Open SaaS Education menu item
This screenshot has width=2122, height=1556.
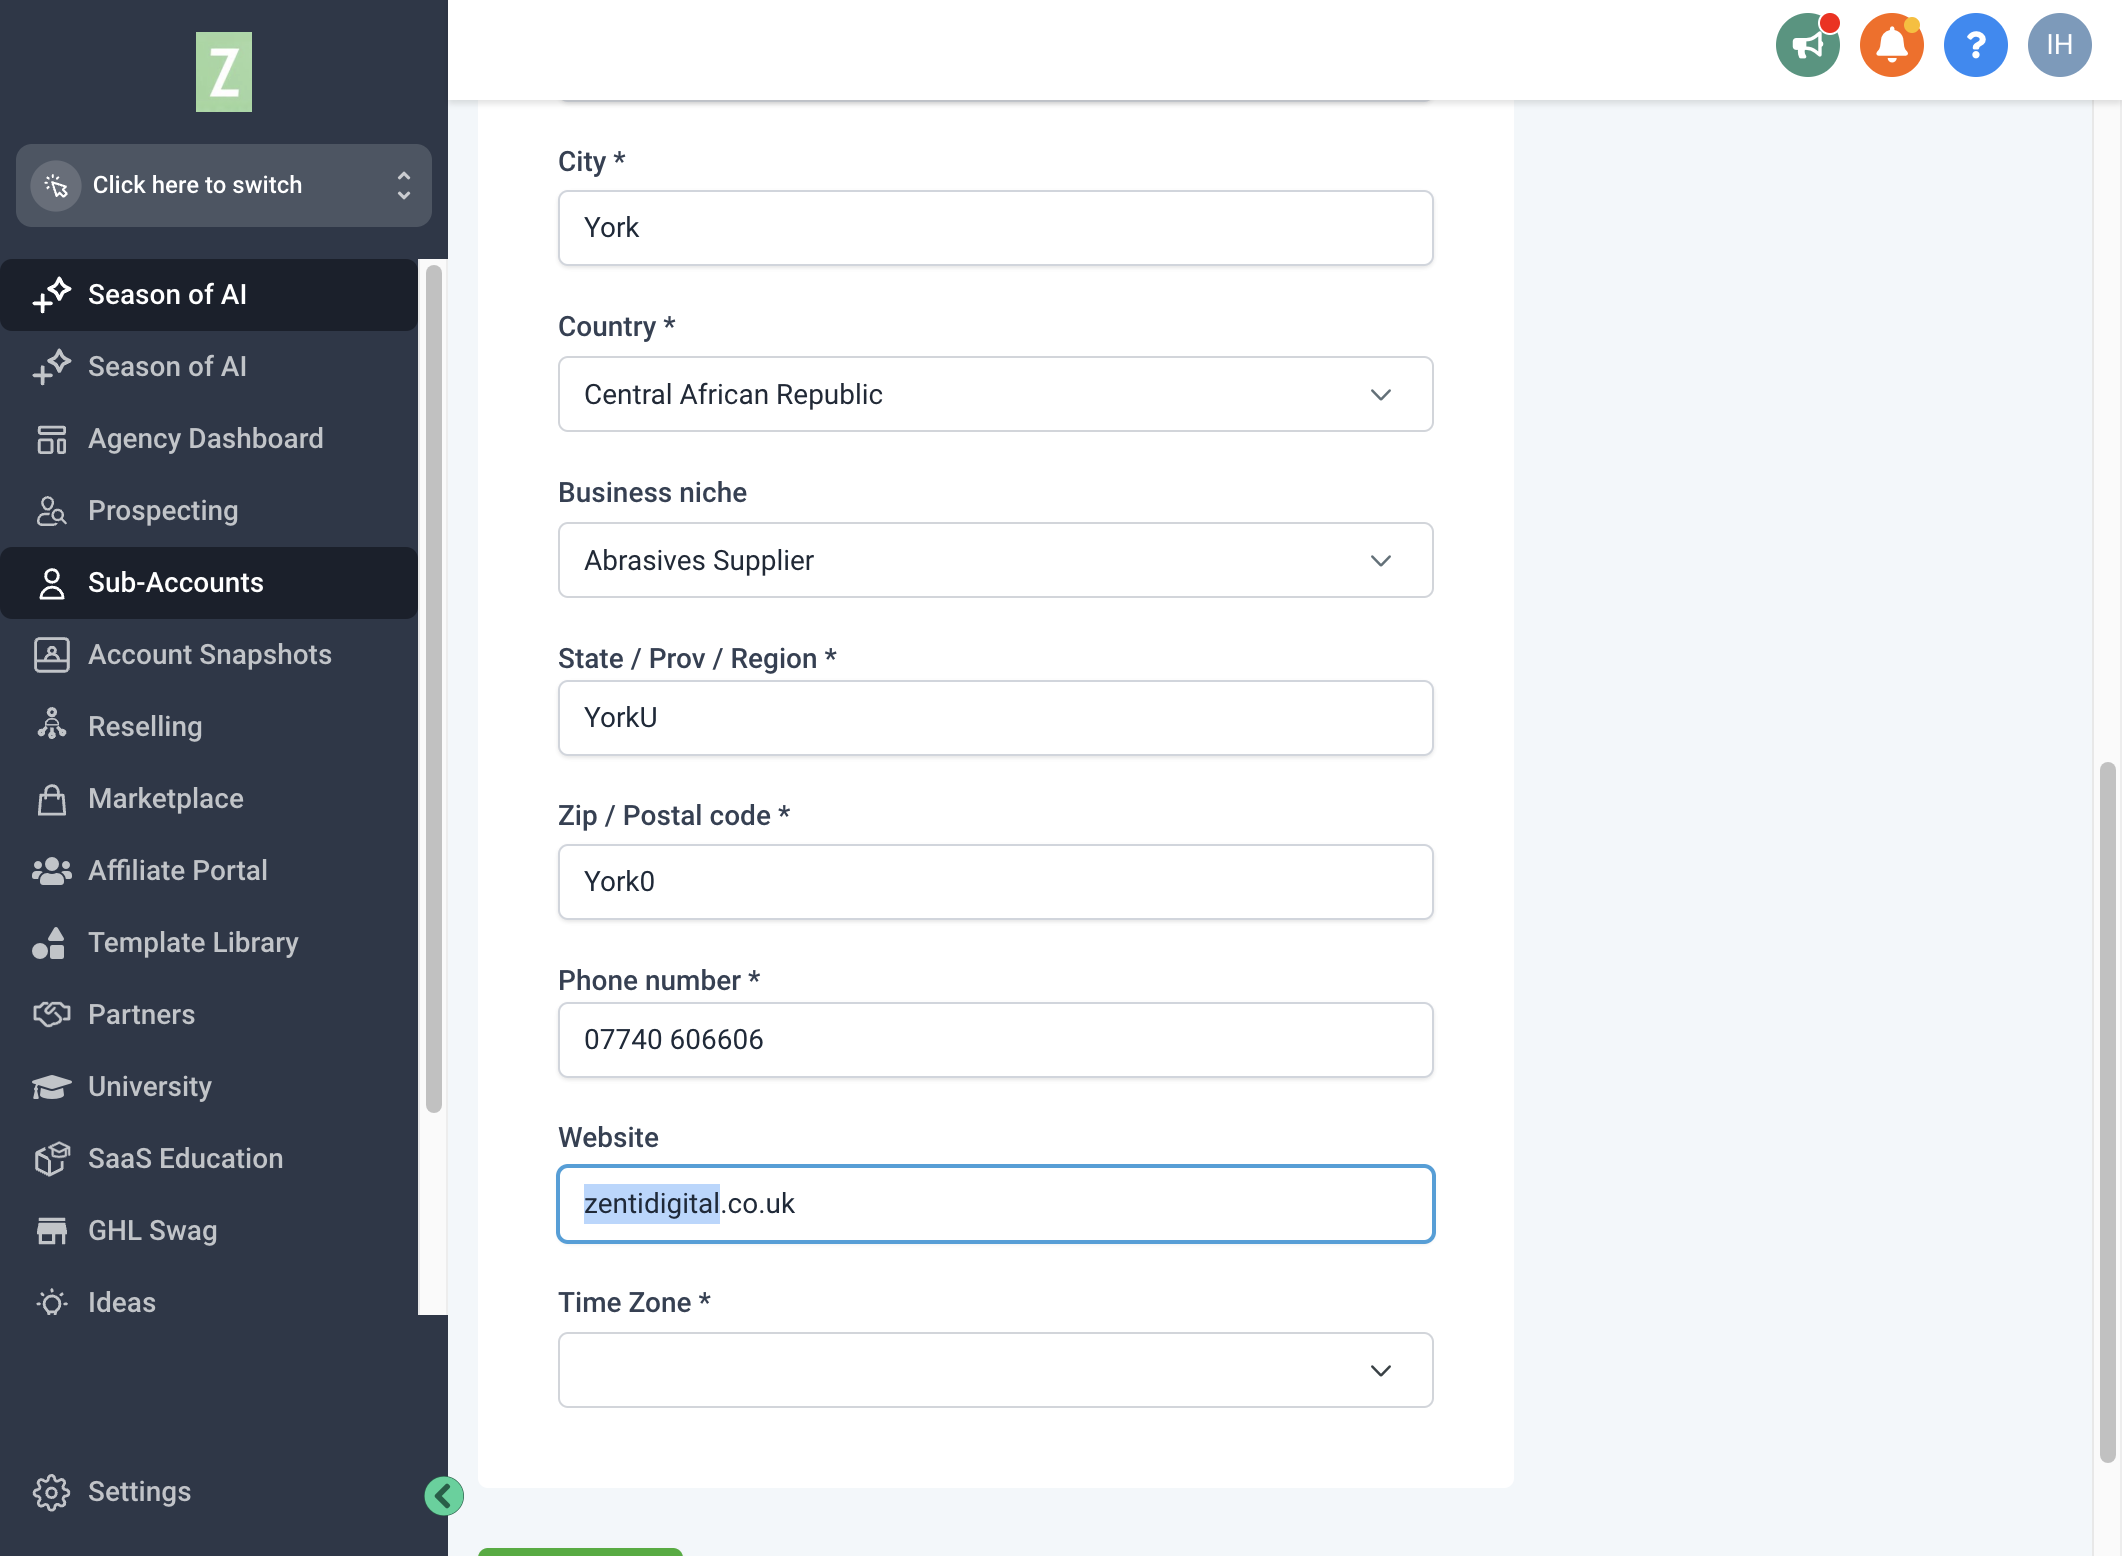209,1159
